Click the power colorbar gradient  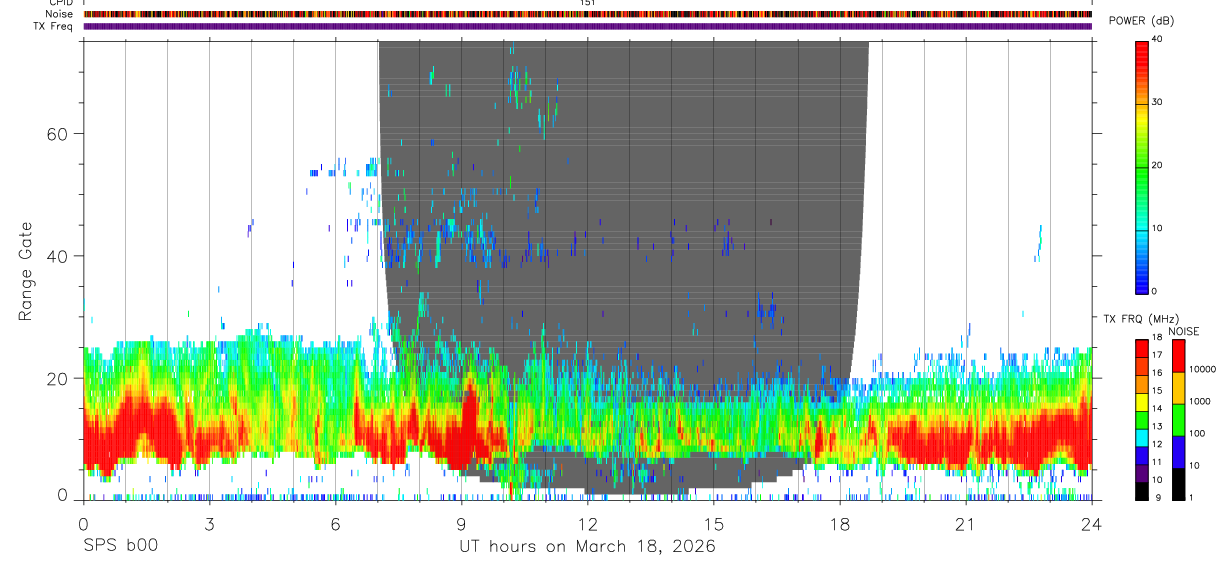point(1142,166)
